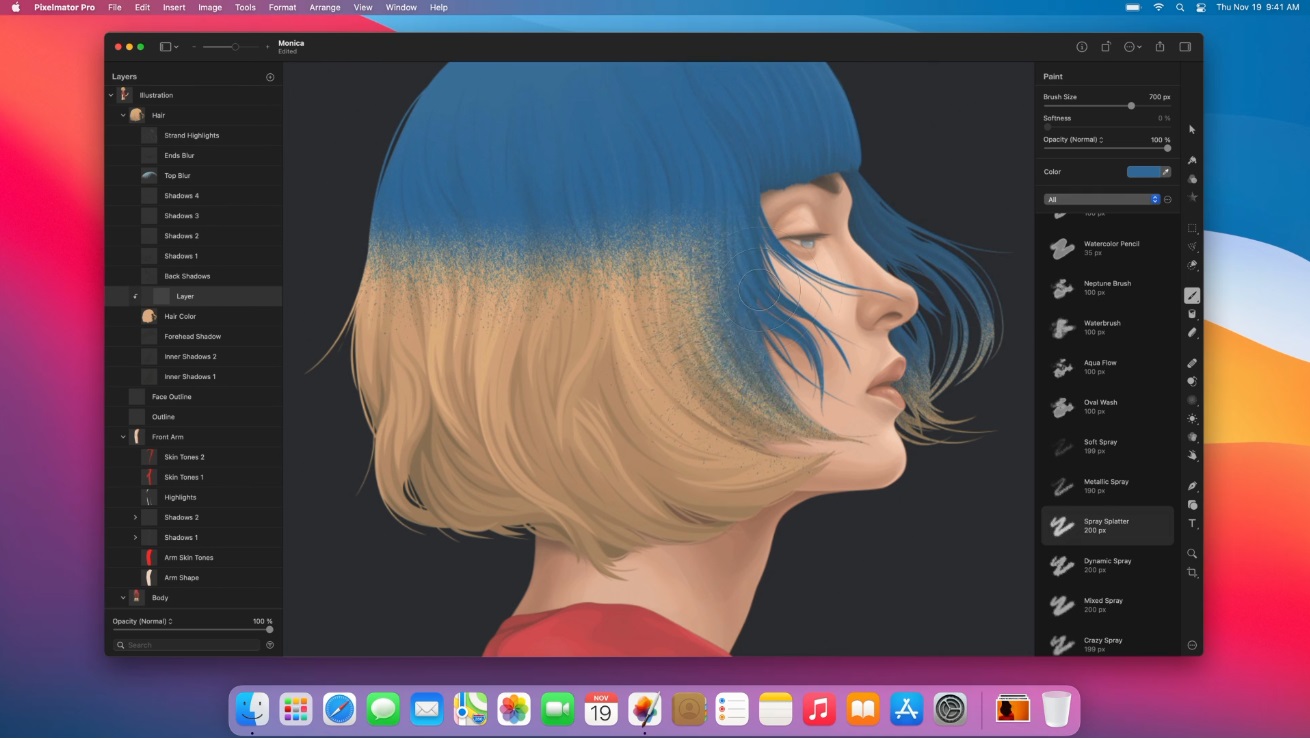Open the Format menu

[282, 7]
